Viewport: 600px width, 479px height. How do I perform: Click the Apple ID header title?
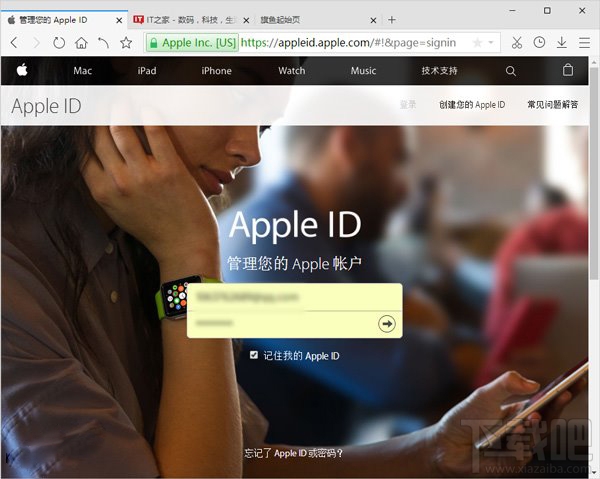tap(46, 106)
